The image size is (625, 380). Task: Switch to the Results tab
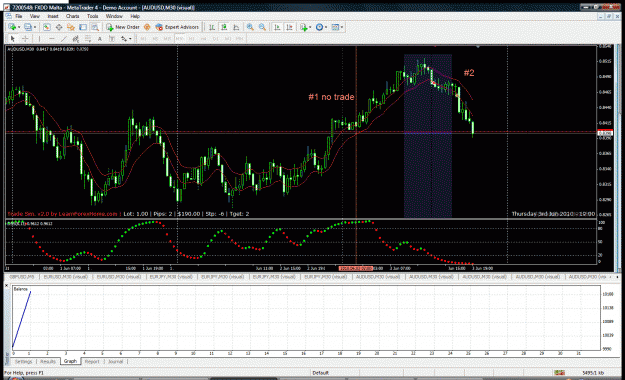pos(48,361)
